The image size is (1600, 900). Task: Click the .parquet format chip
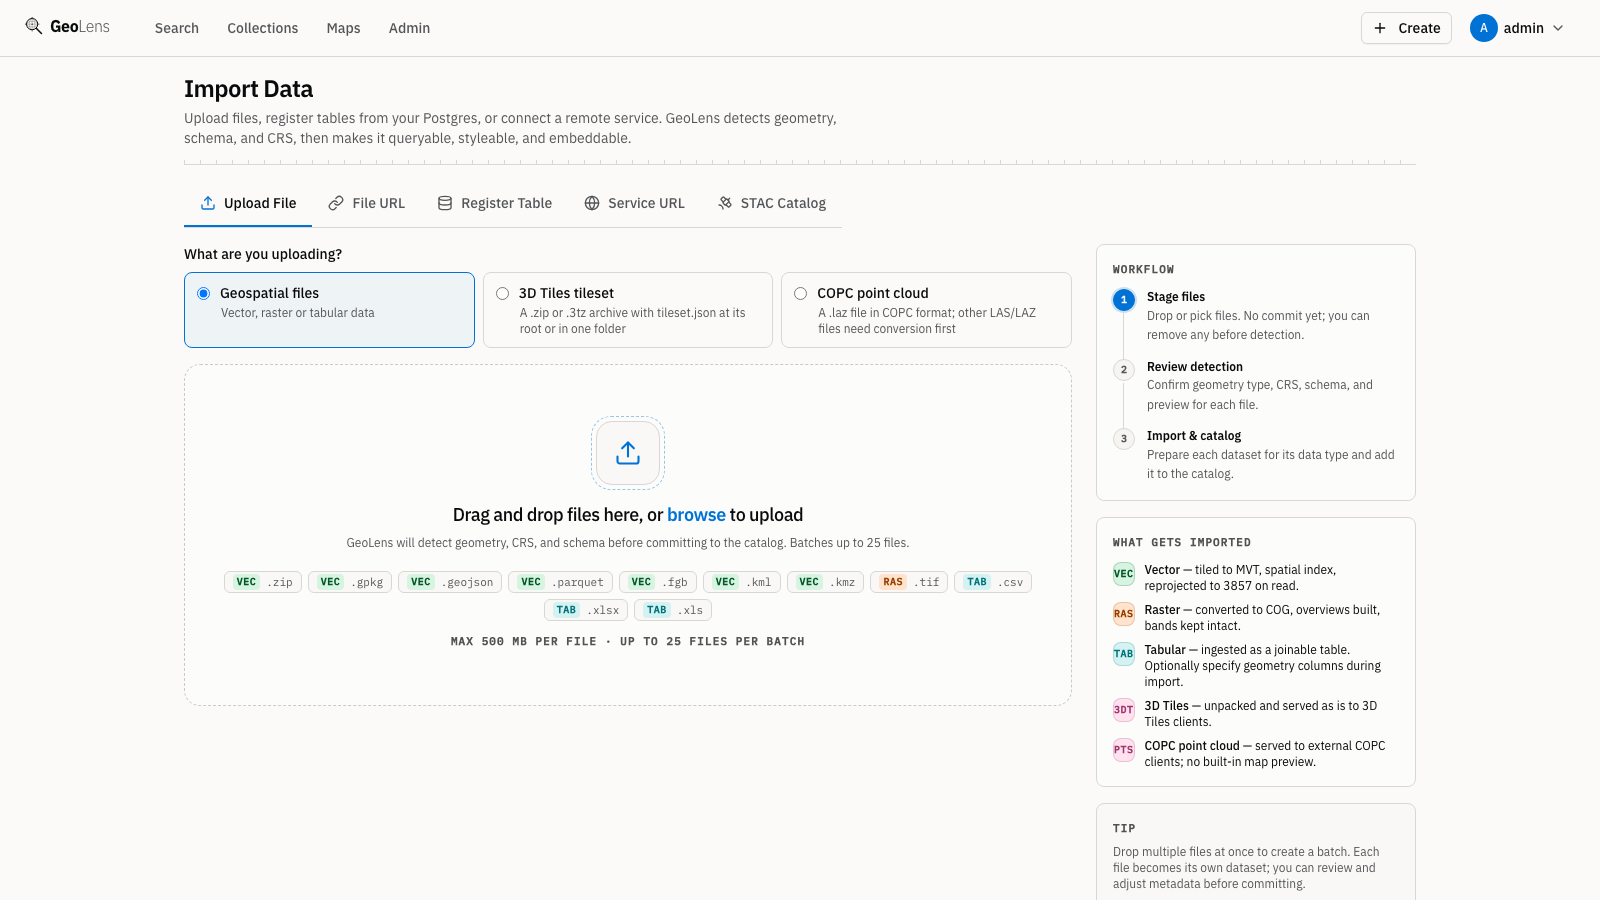[x=560, y=582]
